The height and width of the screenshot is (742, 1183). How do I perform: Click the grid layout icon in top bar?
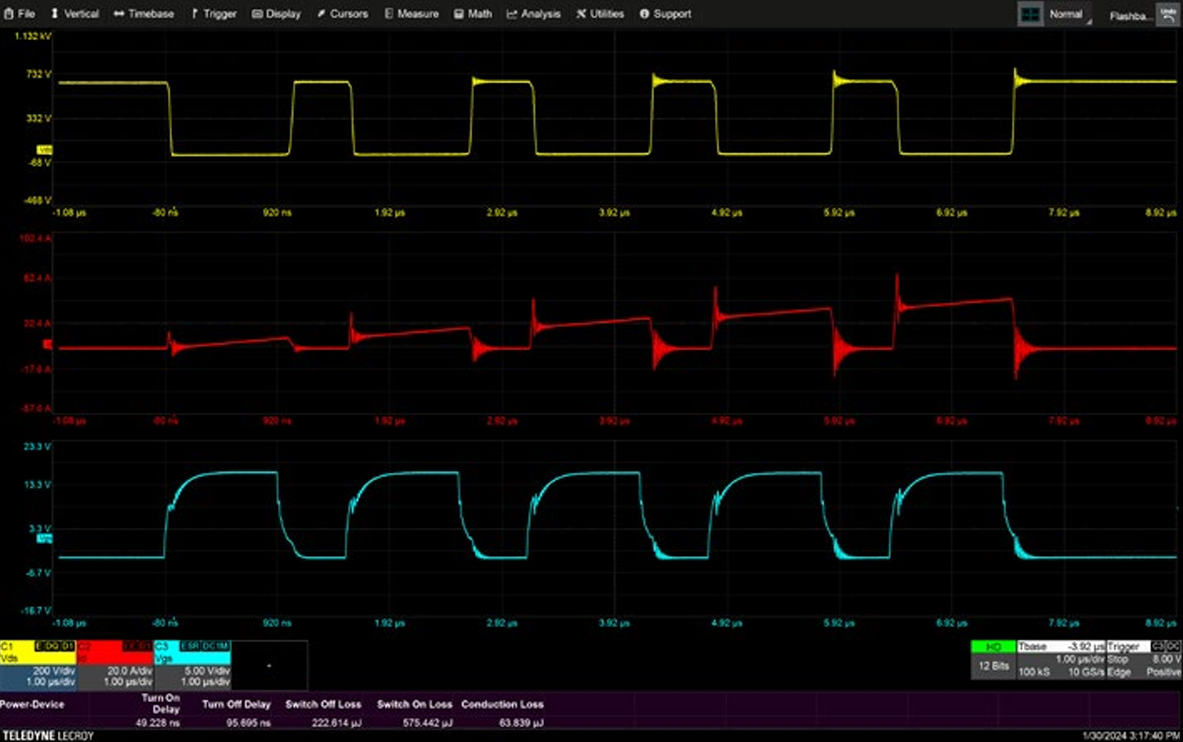click(x=1030, y=14)
